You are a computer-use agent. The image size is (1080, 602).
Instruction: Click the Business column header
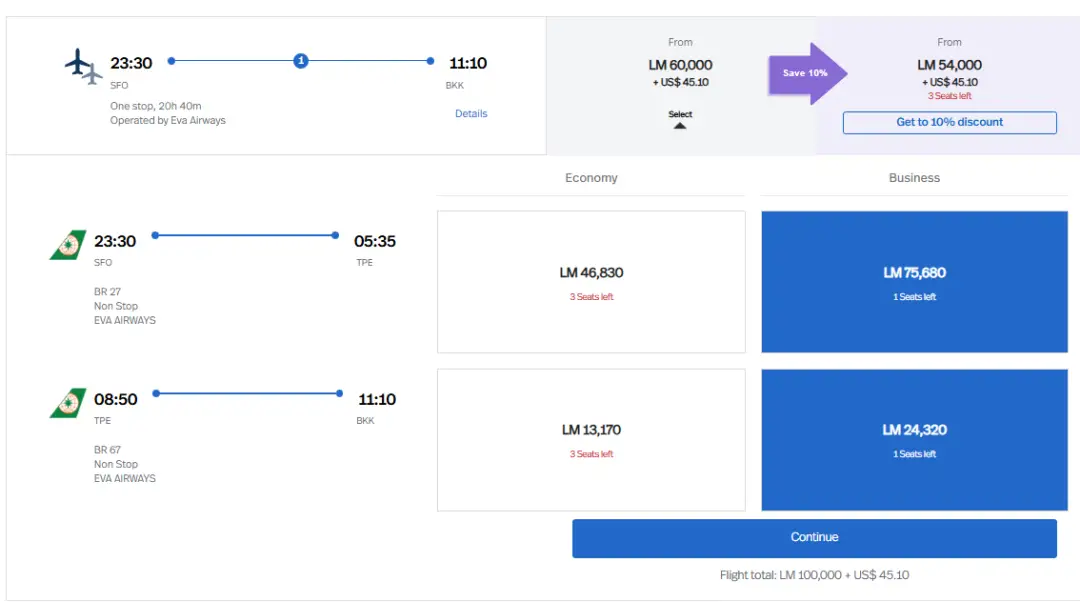click(x=914, y=178)
